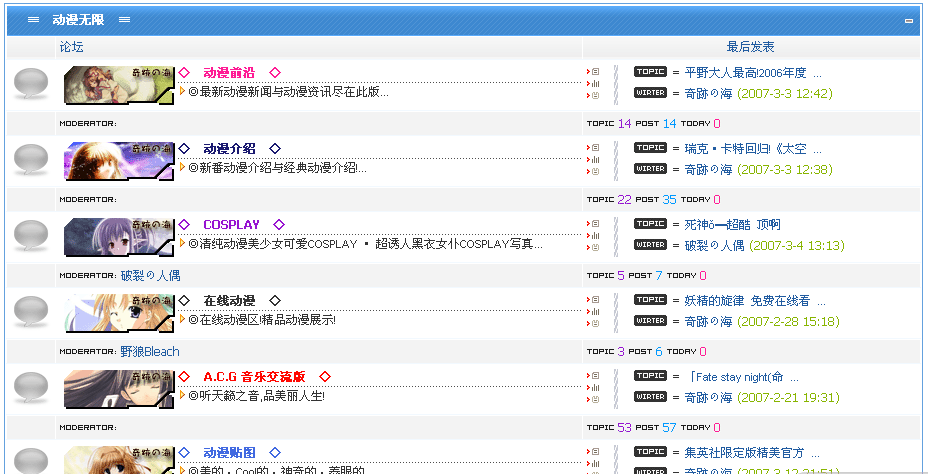
Task: Open writer 奇跡の海 in 在线动漫 row
Action: pyautogui.click(x=708, y=321)
